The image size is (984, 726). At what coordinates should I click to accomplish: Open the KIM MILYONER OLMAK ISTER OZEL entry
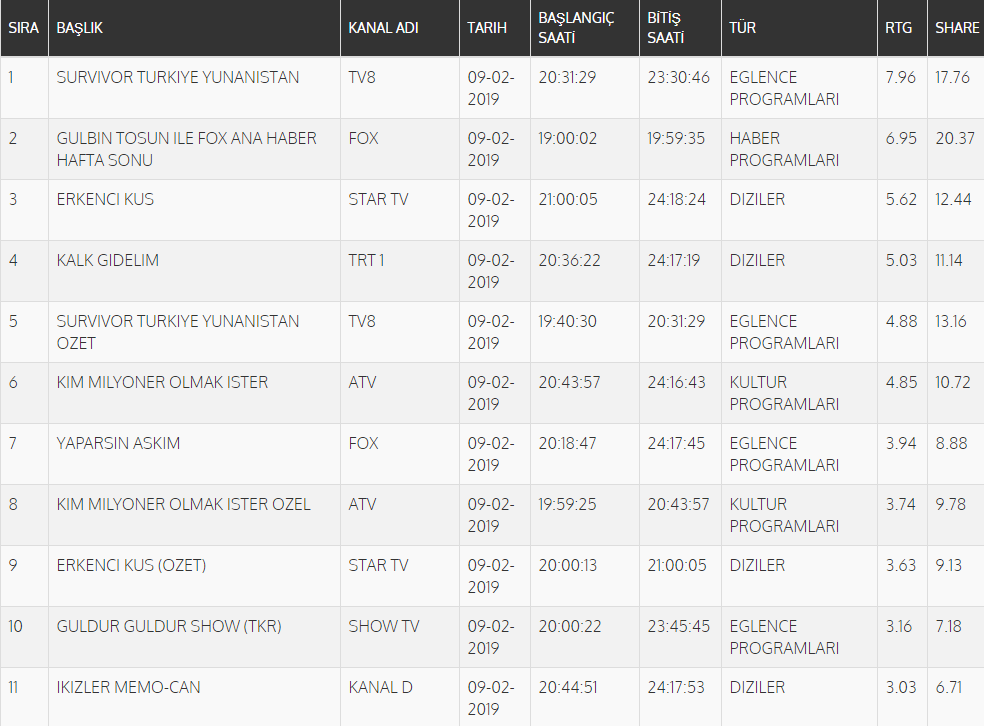(183, 504)
